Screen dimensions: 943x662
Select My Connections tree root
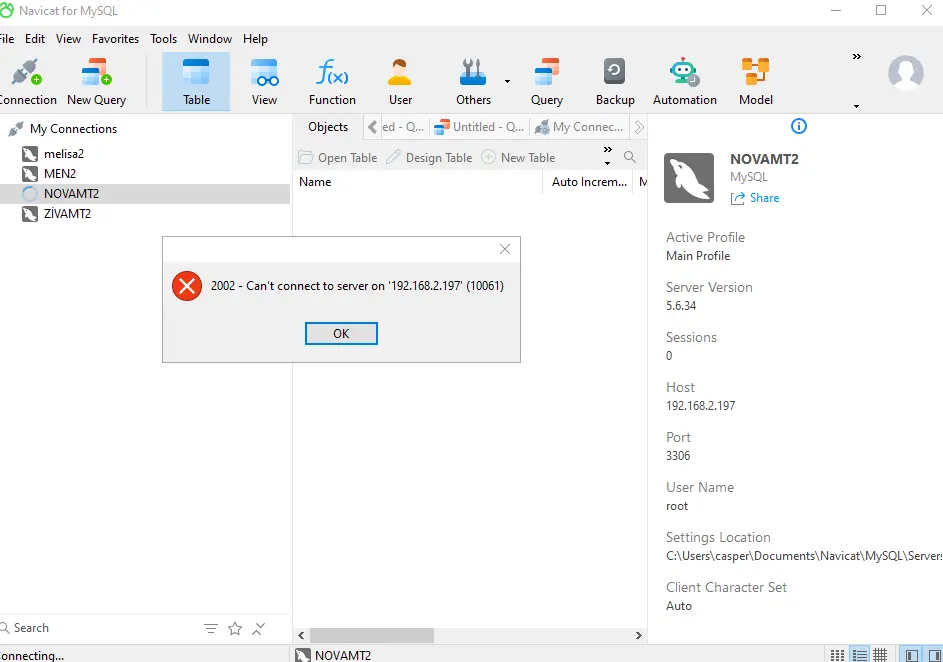(x=73, y=129)
